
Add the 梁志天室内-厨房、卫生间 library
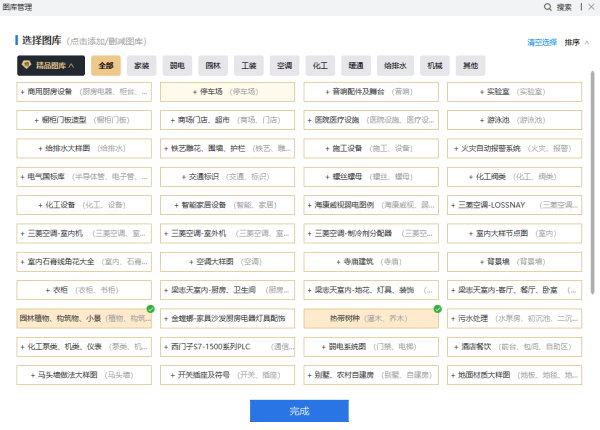click(x=227, y=290)
